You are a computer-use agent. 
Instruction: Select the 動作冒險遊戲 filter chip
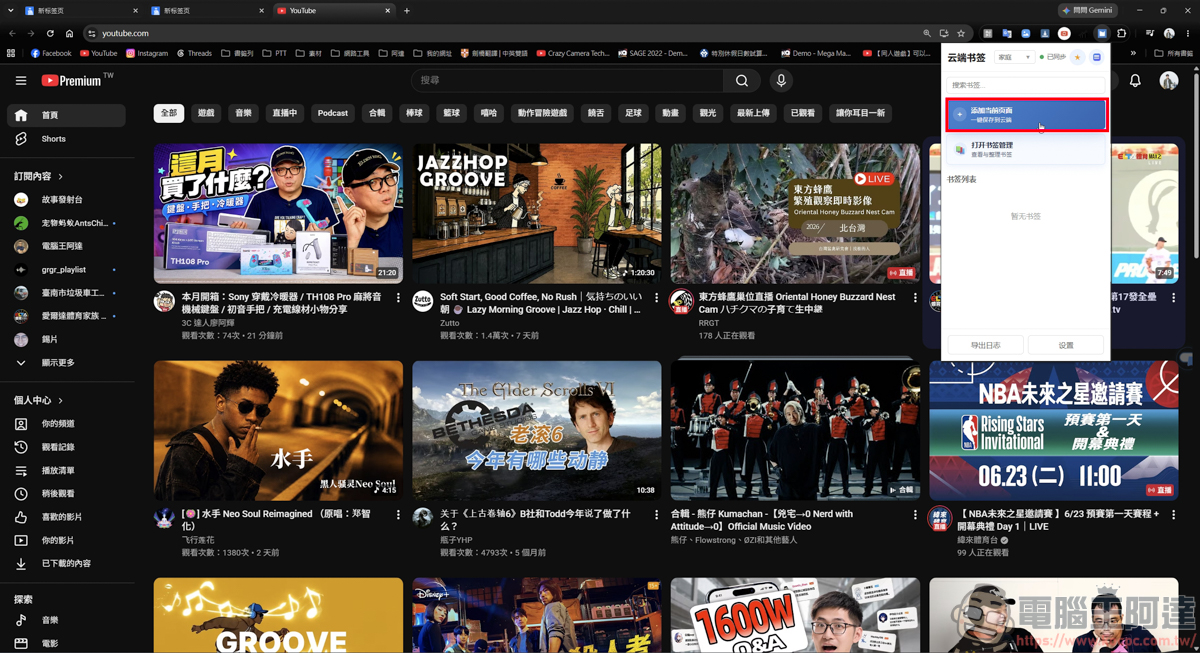542,113
